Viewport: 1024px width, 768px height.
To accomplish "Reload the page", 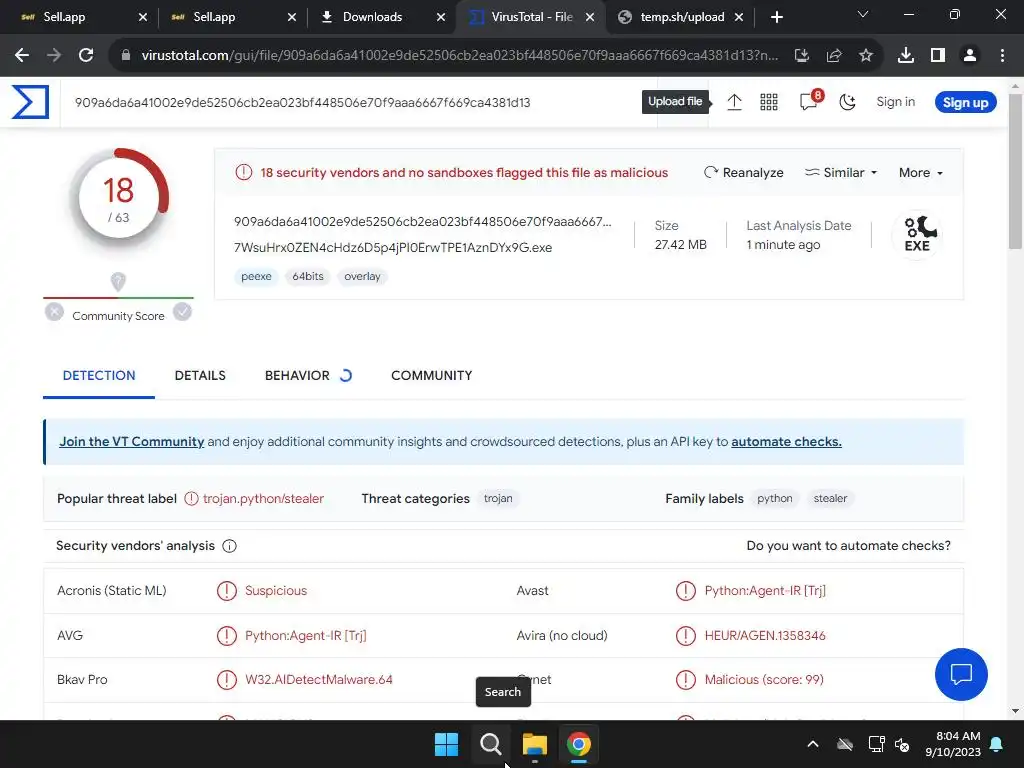I will [86, 56].
